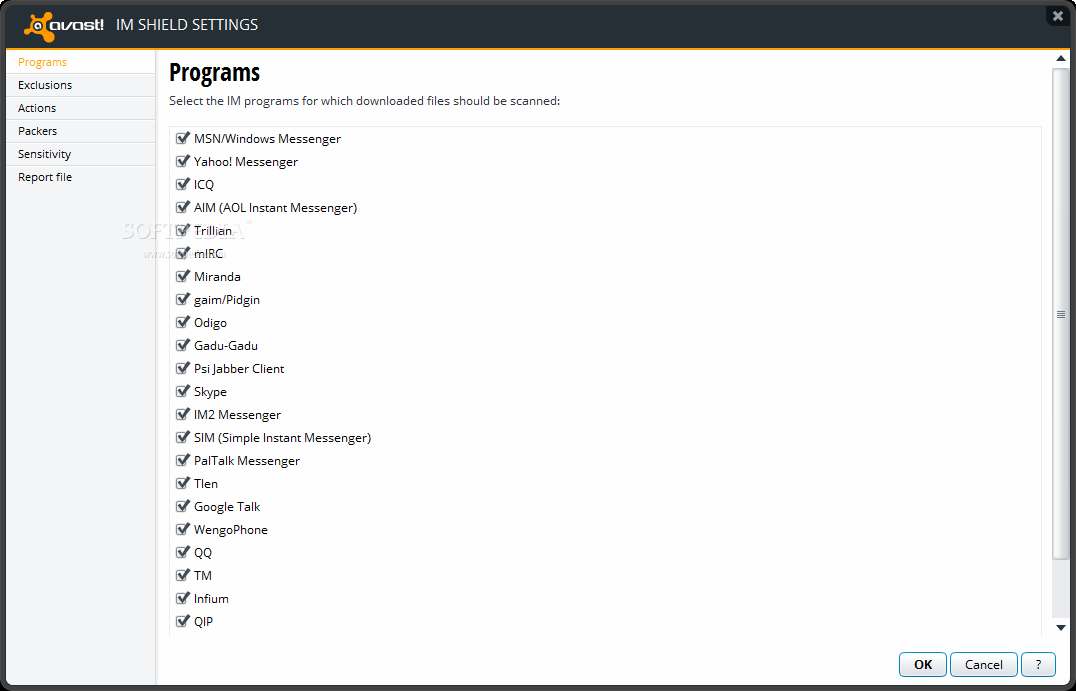The width and height of the screenshot is (1076, 691).
Task: Toggle the PalTalk Messenger checkbox
Action: 183,460
